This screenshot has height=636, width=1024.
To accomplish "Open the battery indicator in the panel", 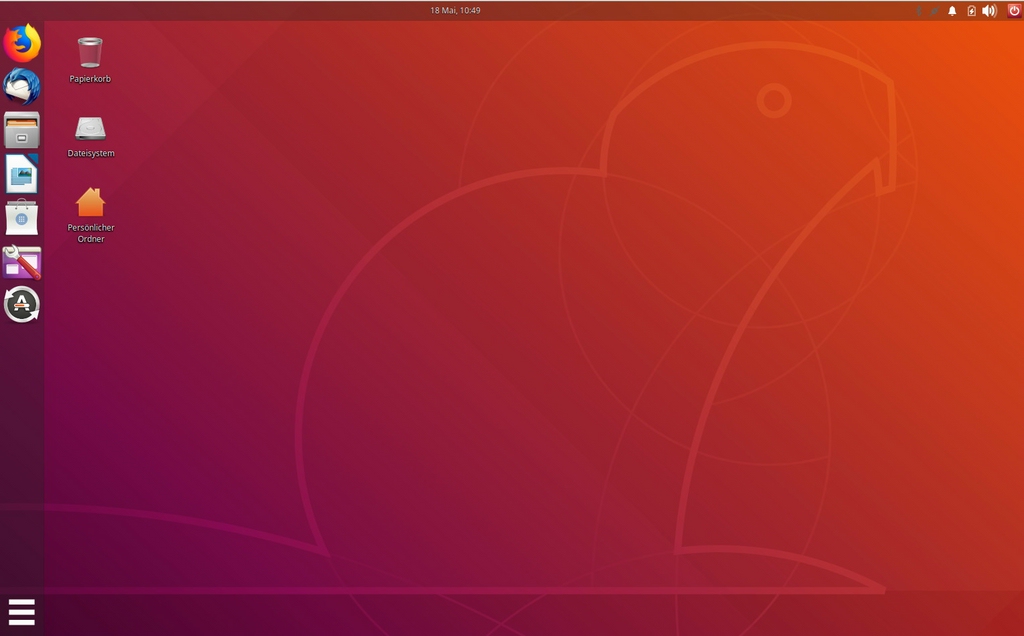I will click(971, 10).
